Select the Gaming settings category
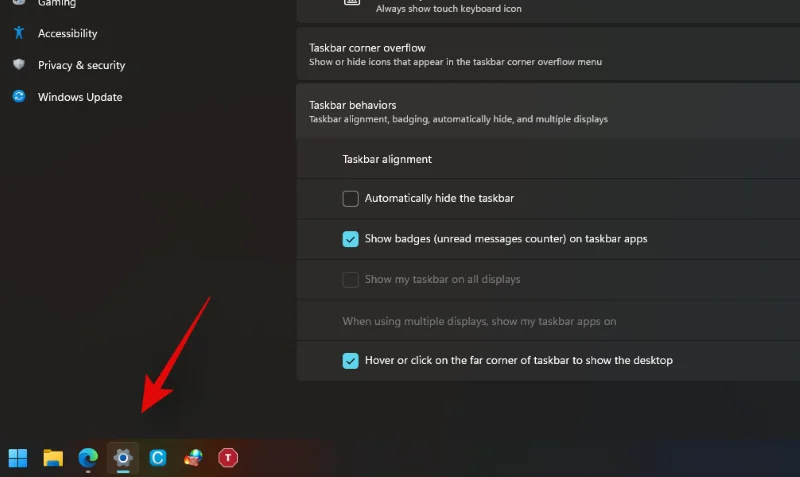Image resolution: width=800 pixels, height=477 pixels. point(57,3)
